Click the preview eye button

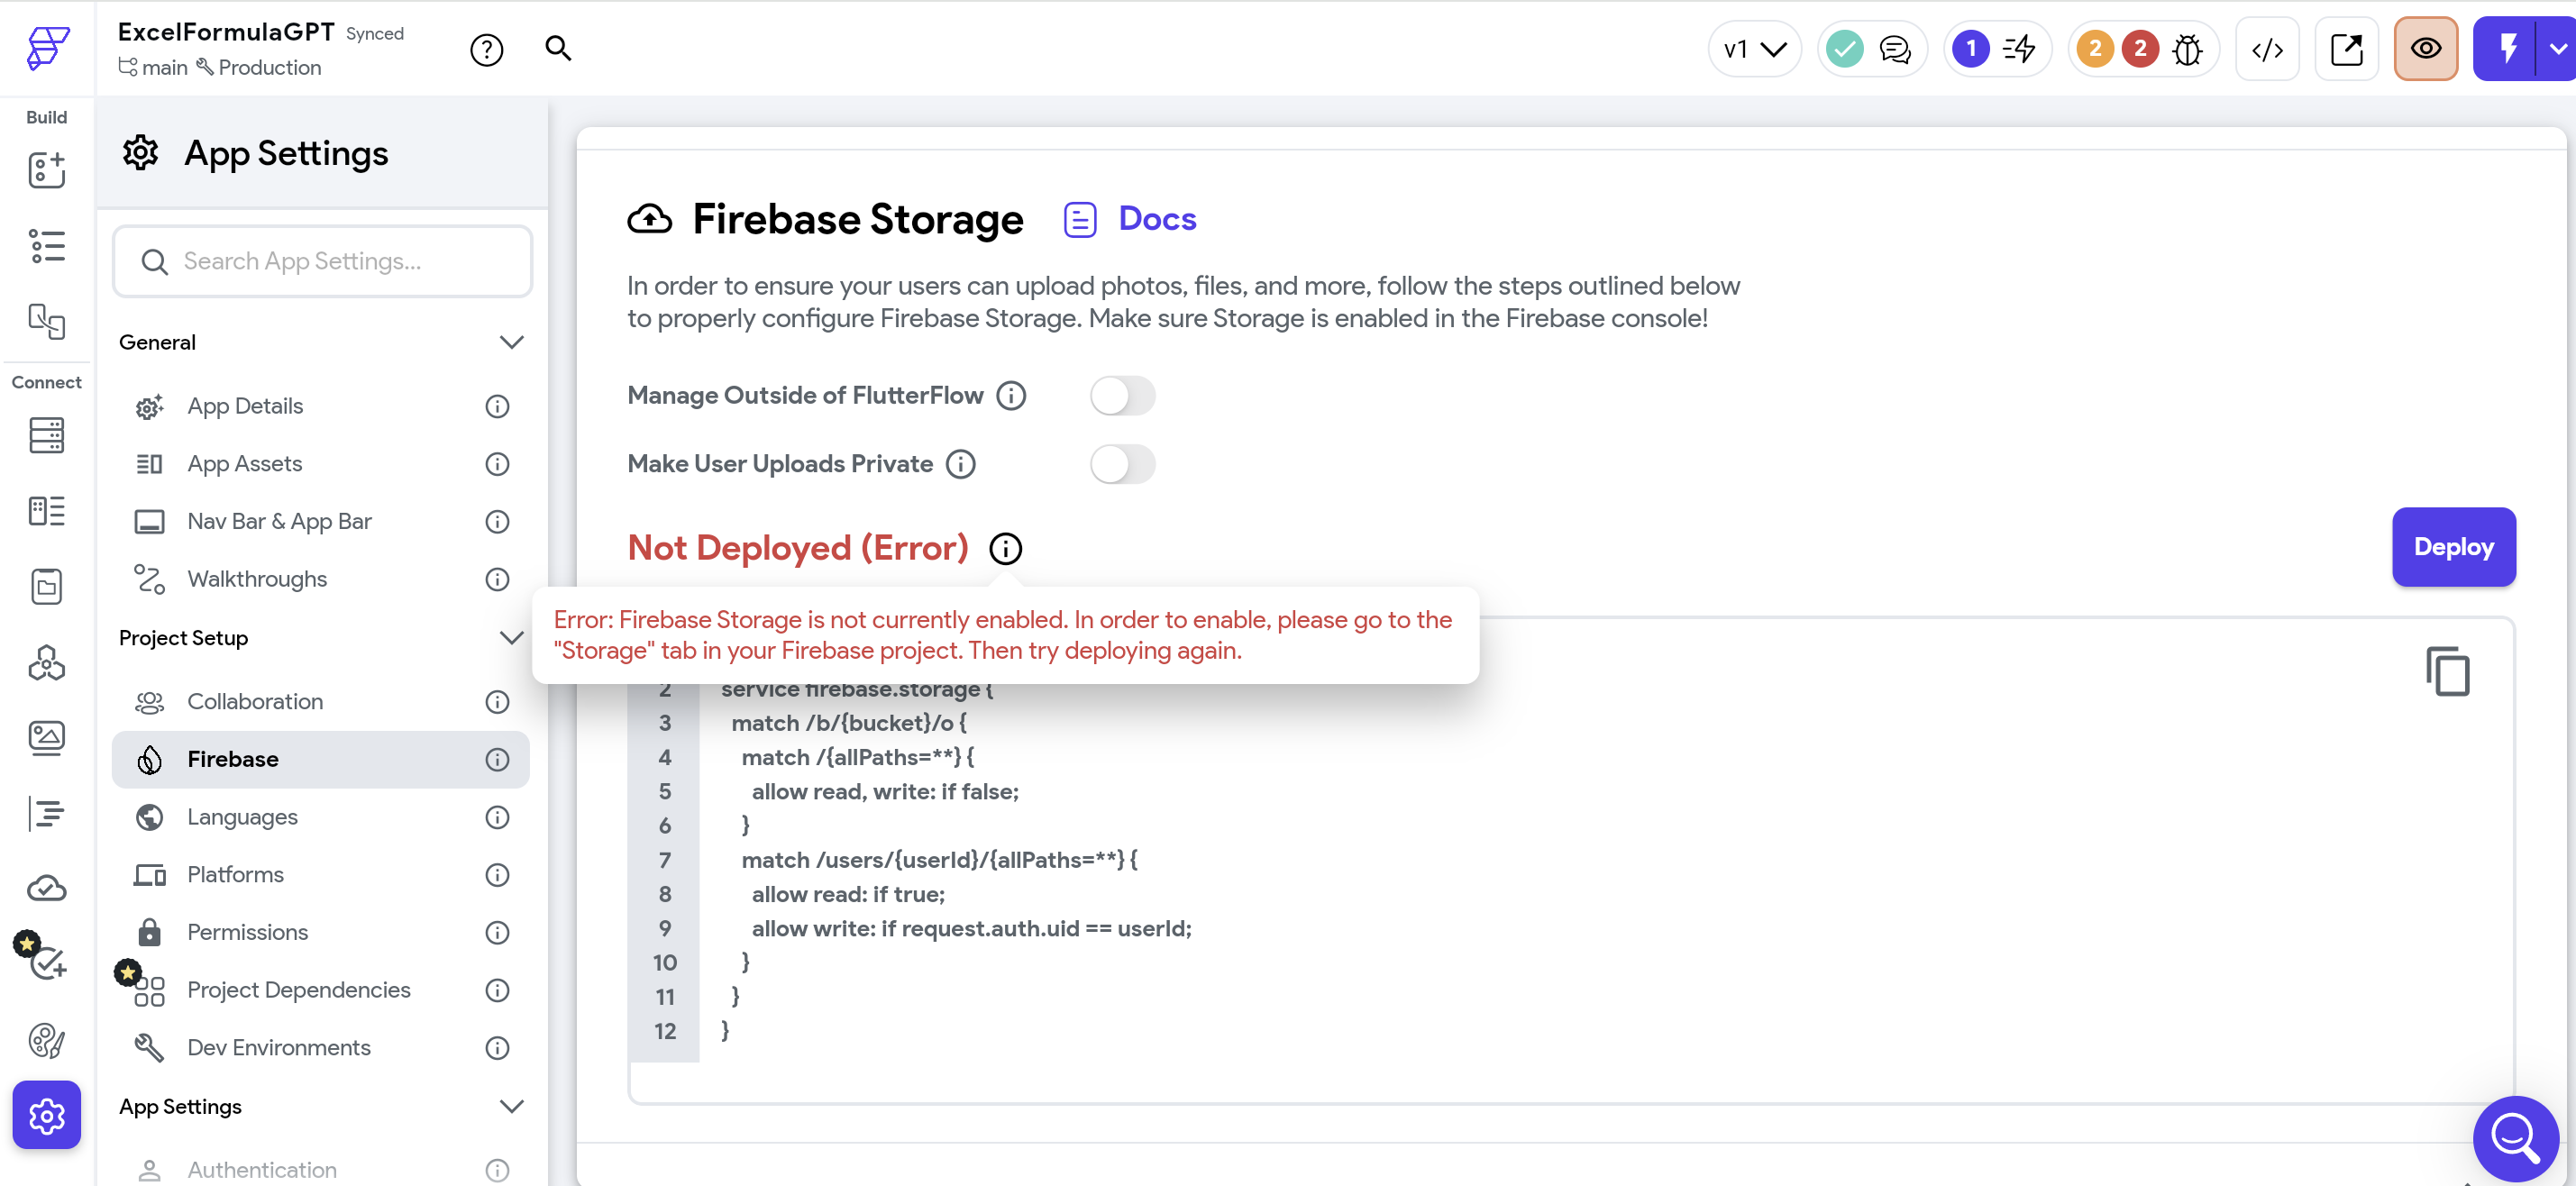coord(2426,49)
